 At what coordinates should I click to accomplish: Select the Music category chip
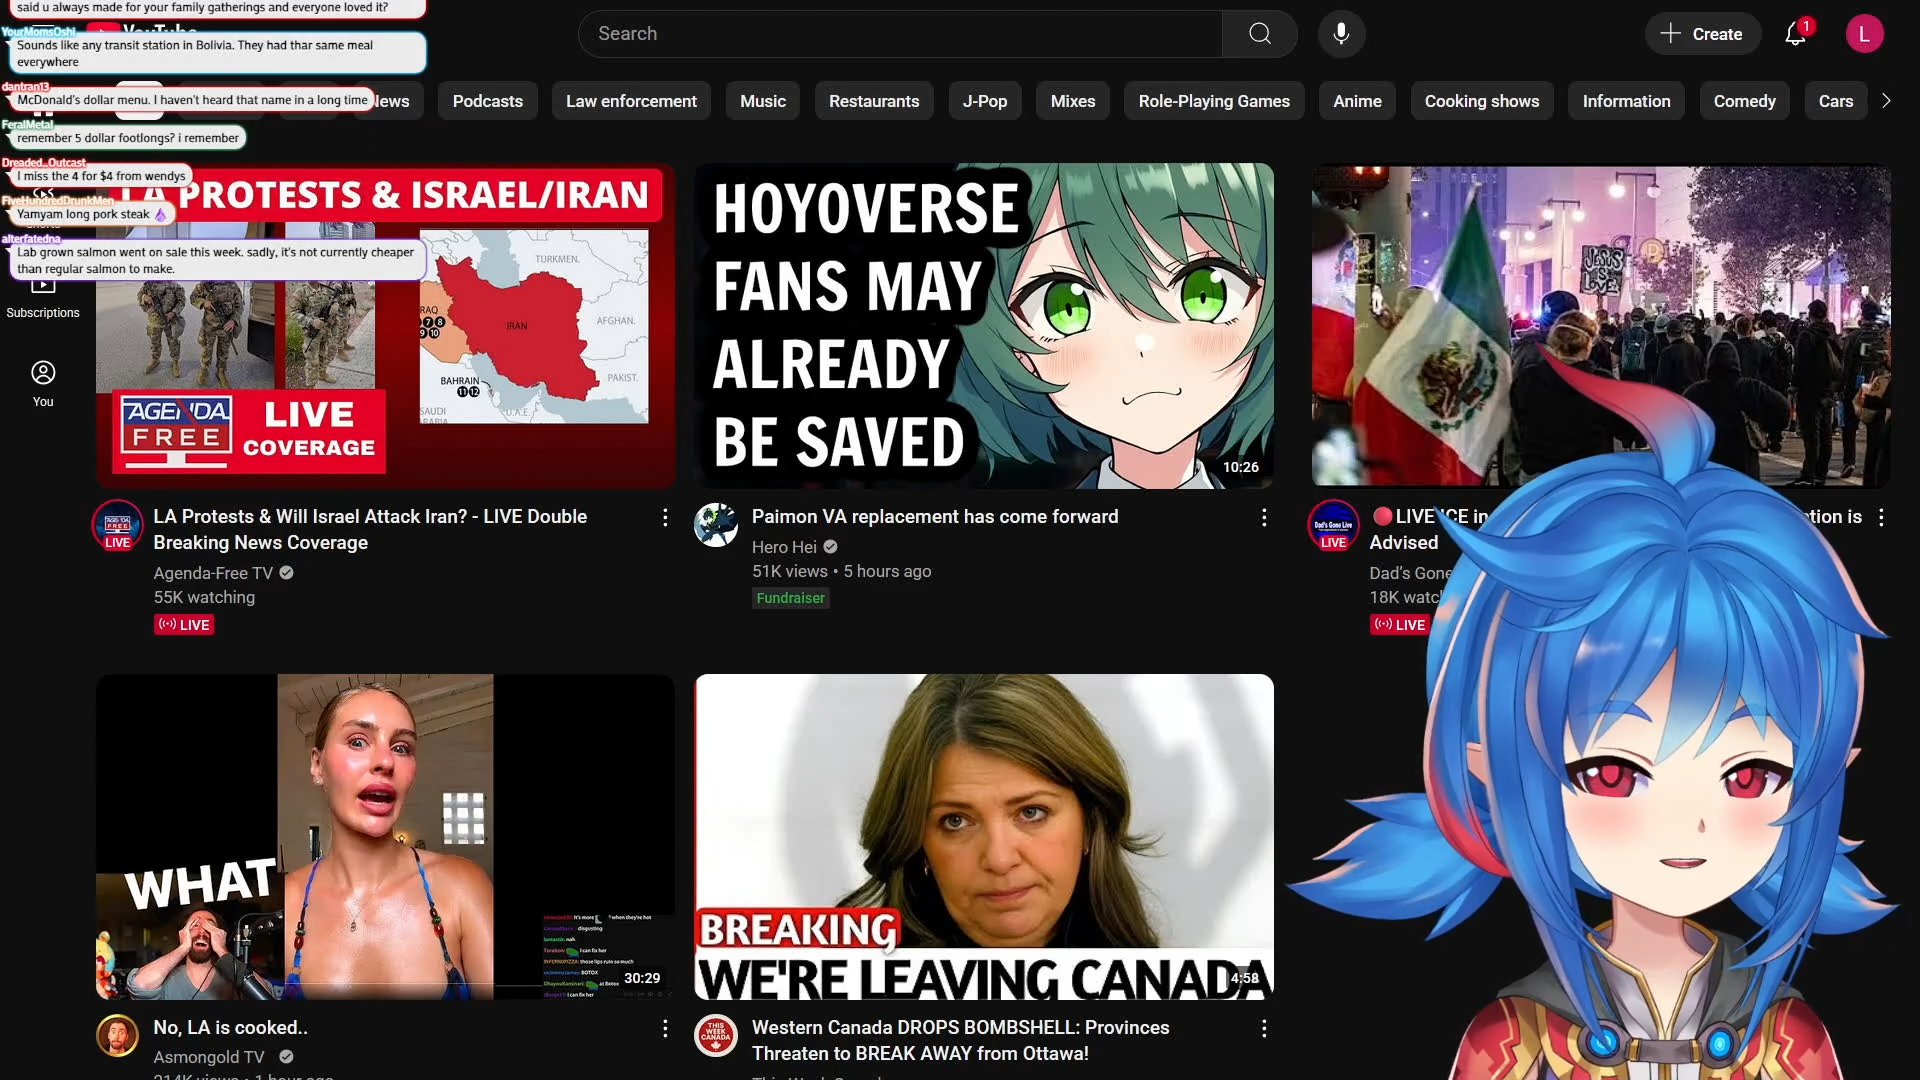763,101
